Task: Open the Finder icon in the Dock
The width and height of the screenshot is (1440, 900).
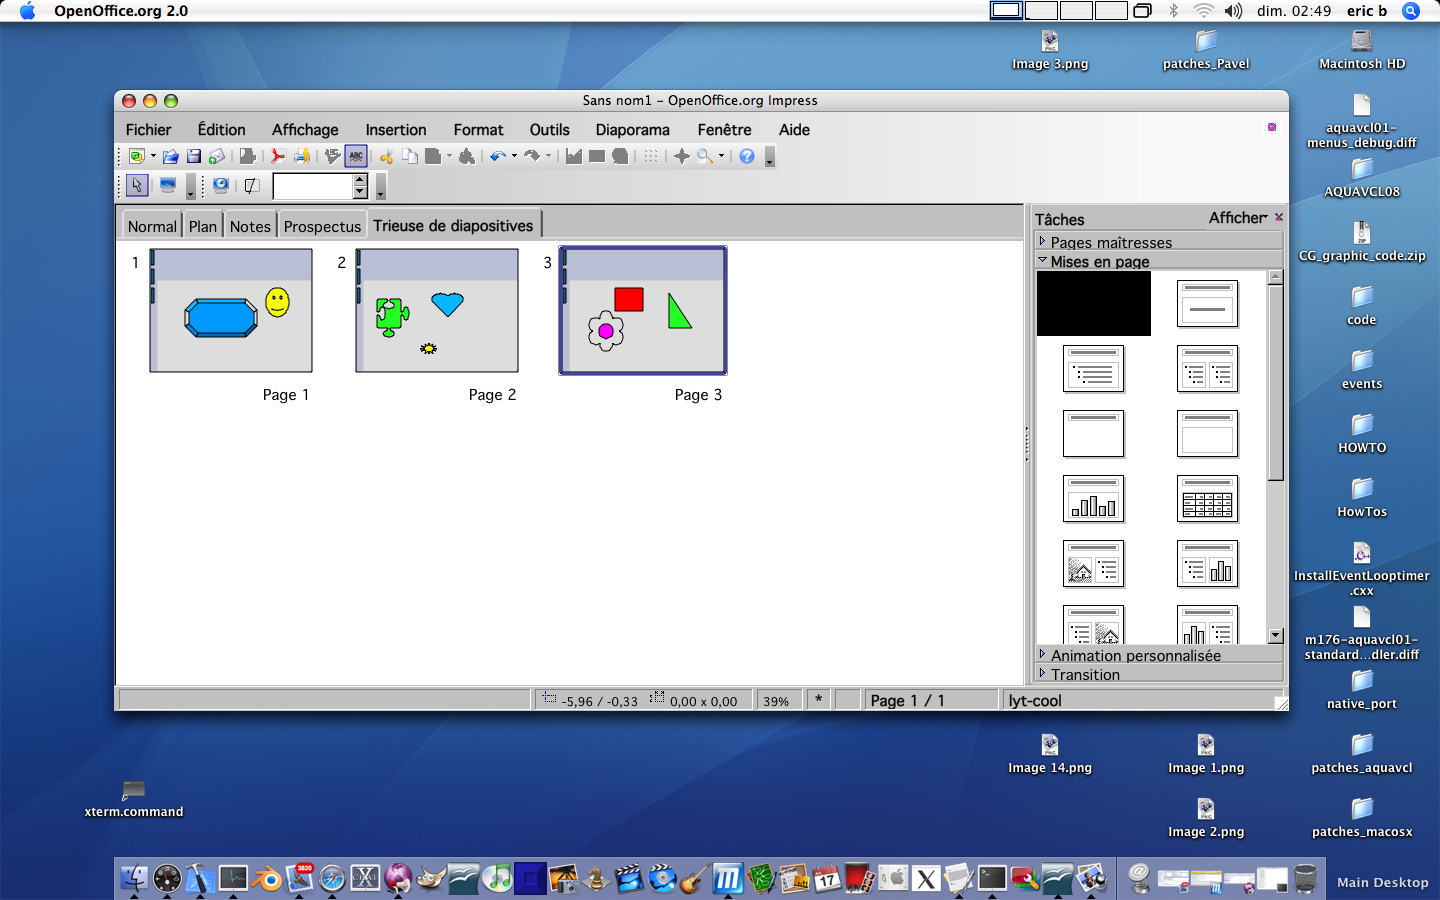Action: click(134, 878)
